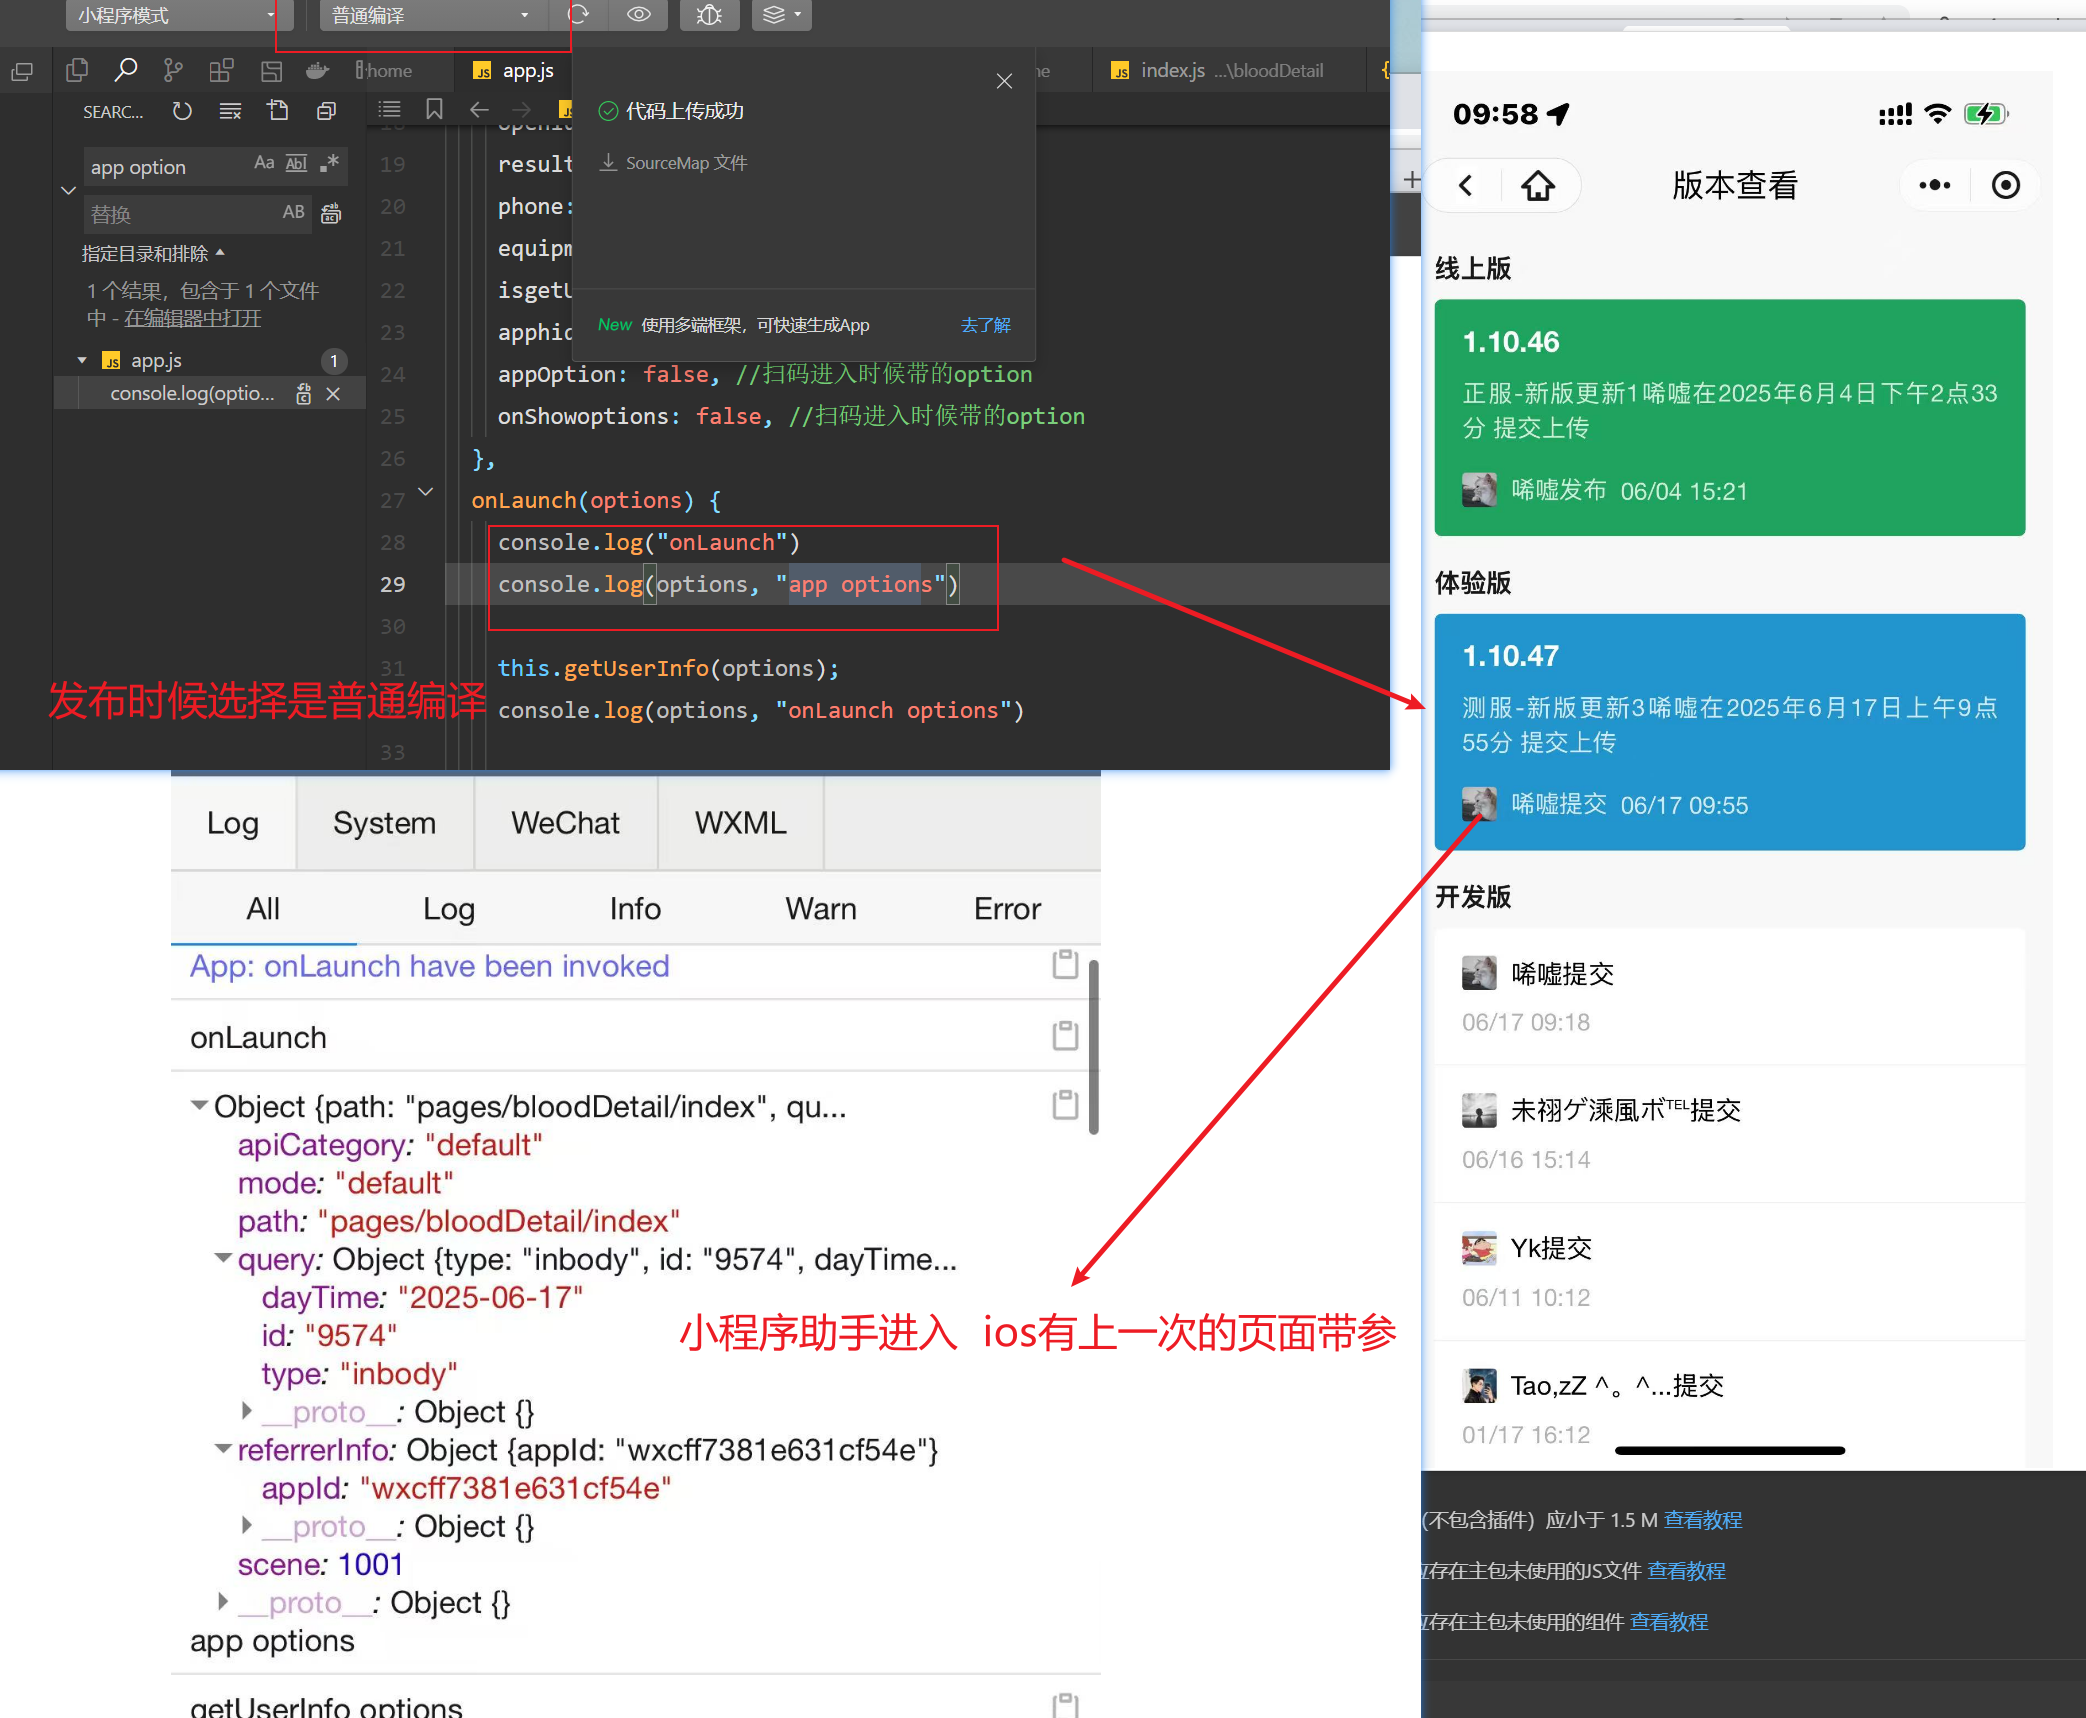Click the debug bug icon in toolbar
The image size is (2086, 1718).
(x=709, y=14)
